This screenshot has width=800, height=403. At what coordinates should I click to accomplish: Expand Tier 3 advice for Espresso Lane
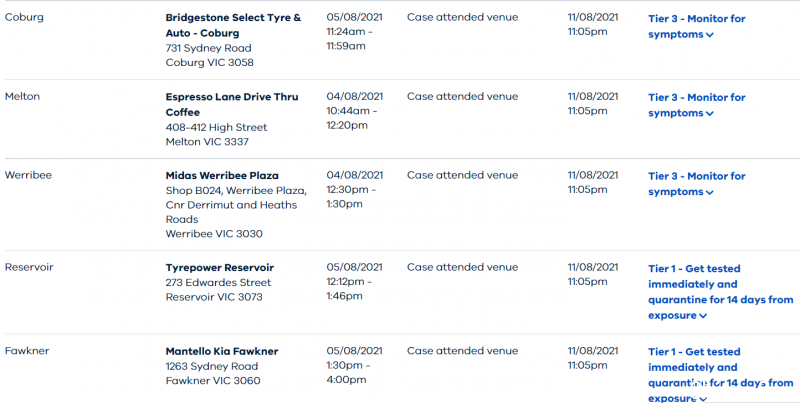click(x=696, y=105)
